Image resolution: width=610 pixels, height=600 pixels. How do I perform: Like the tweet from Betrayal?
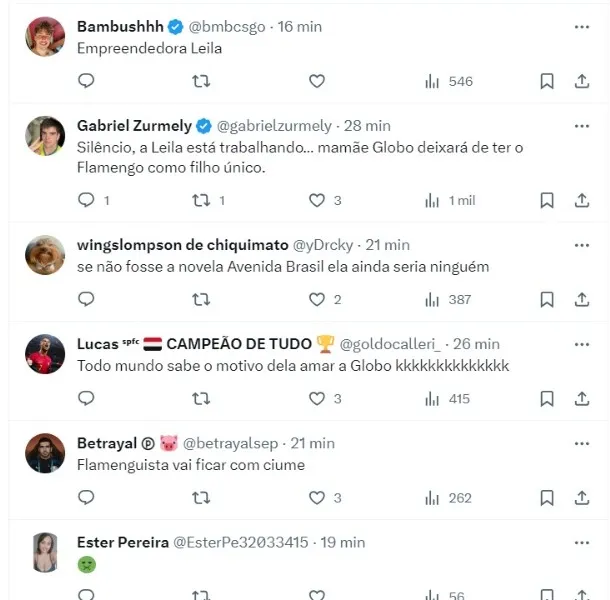click(x=317, y=497)
